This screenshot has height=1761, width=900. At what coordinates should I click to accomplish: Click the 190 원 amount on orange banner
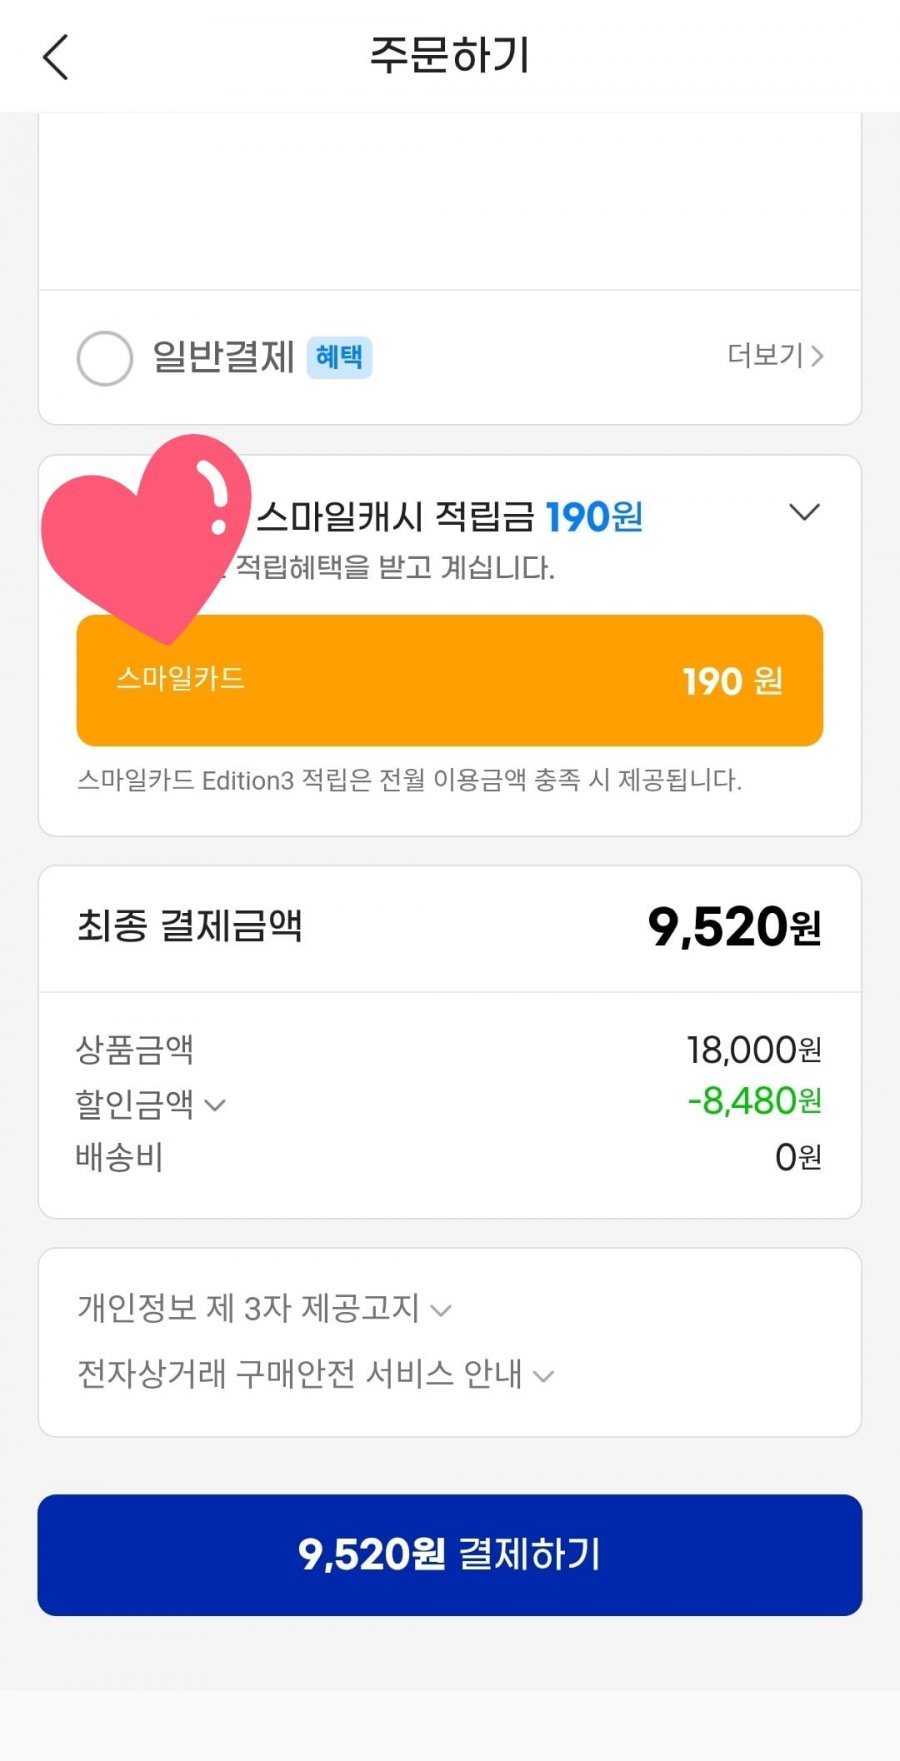pyautogui.click(x=732, y=681)
